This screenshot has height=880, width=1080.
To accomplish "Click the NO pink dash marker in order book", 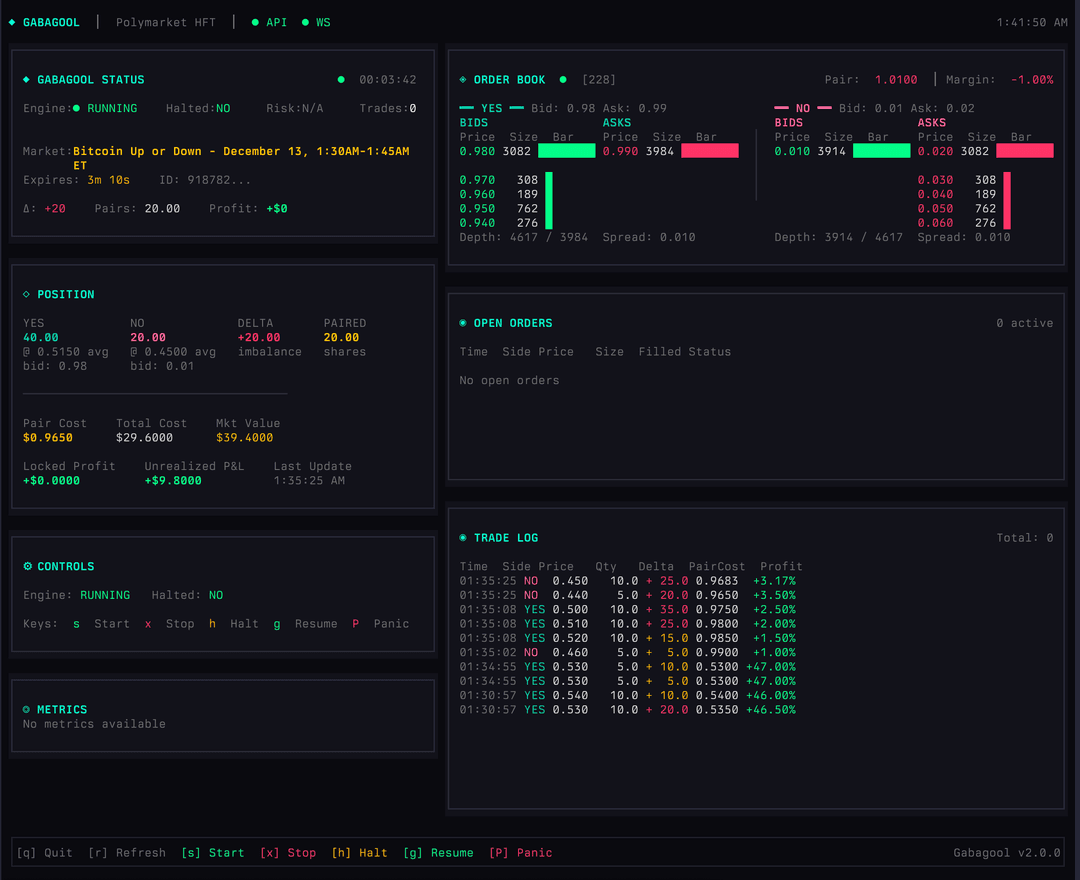I will 781,108.
